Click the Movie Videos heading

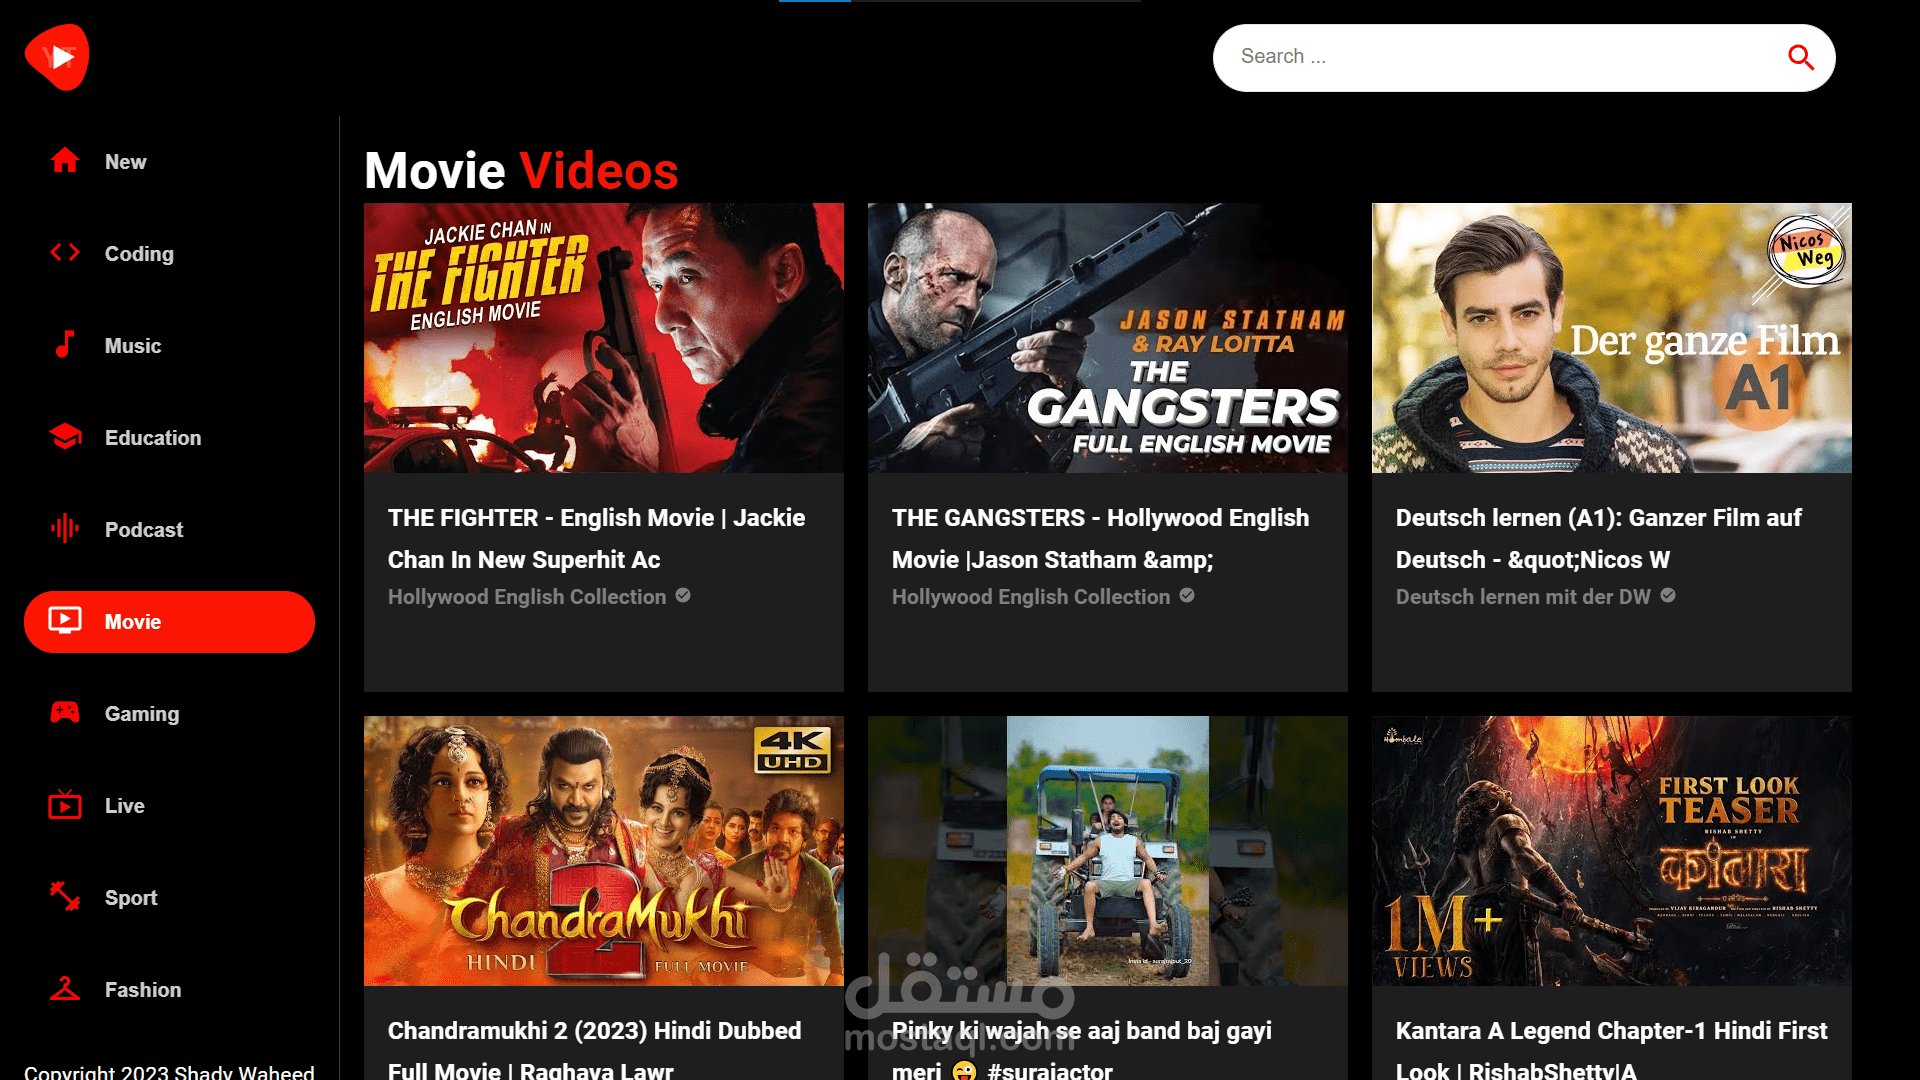521,170
